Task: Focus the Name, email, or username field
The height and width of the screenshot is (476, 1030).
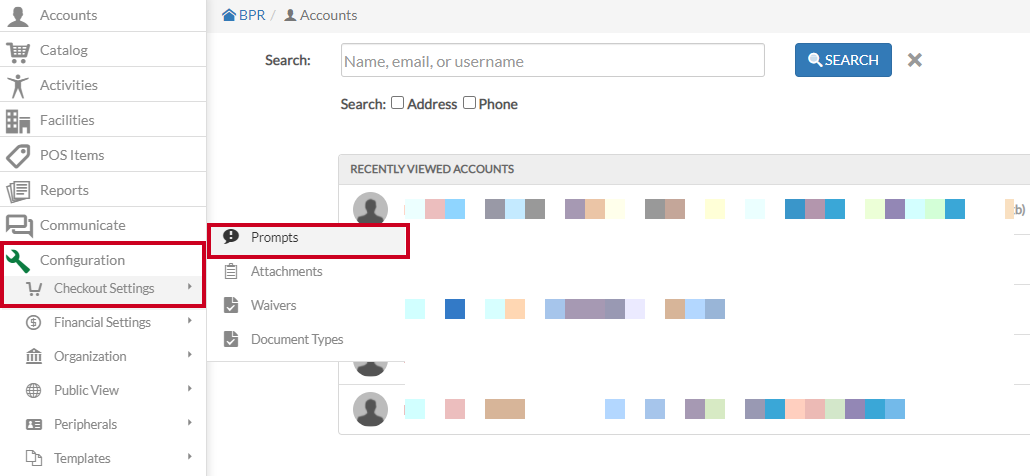Action: pyautogui.click(x=552, y=60)
